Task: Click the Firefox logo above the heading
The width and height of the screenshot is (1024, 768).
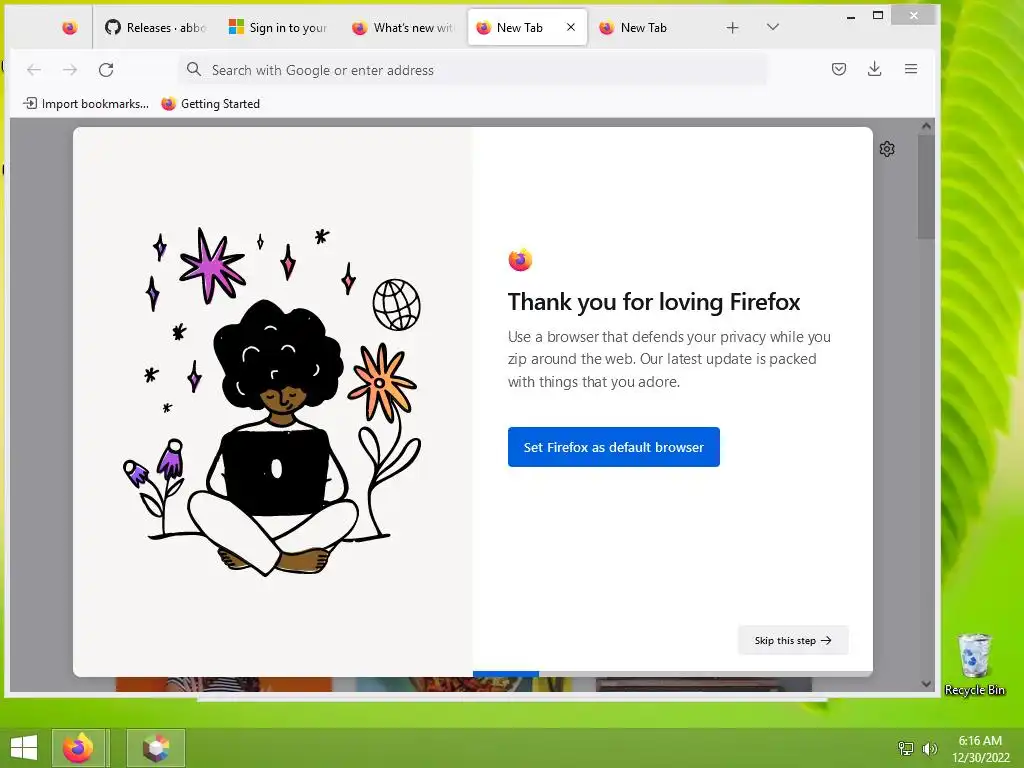Action: 520,260
